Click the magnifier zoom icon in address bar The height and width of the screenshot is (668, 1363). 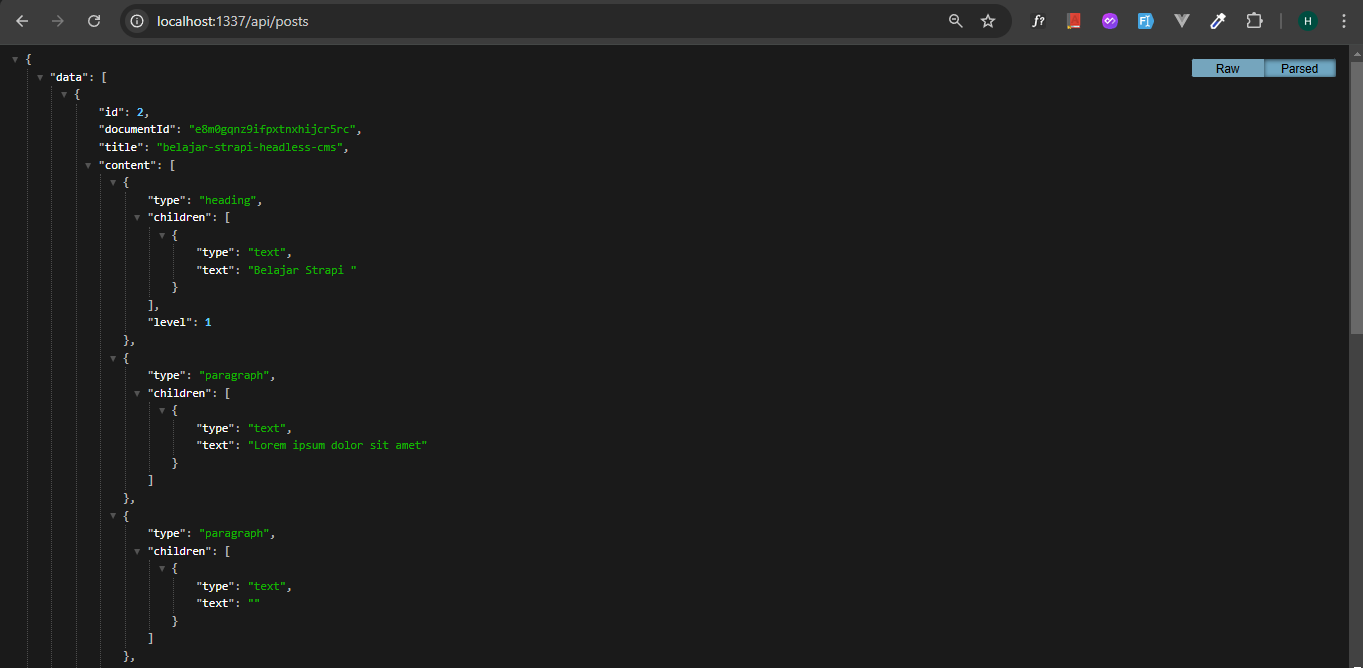[x=955, y=20]
